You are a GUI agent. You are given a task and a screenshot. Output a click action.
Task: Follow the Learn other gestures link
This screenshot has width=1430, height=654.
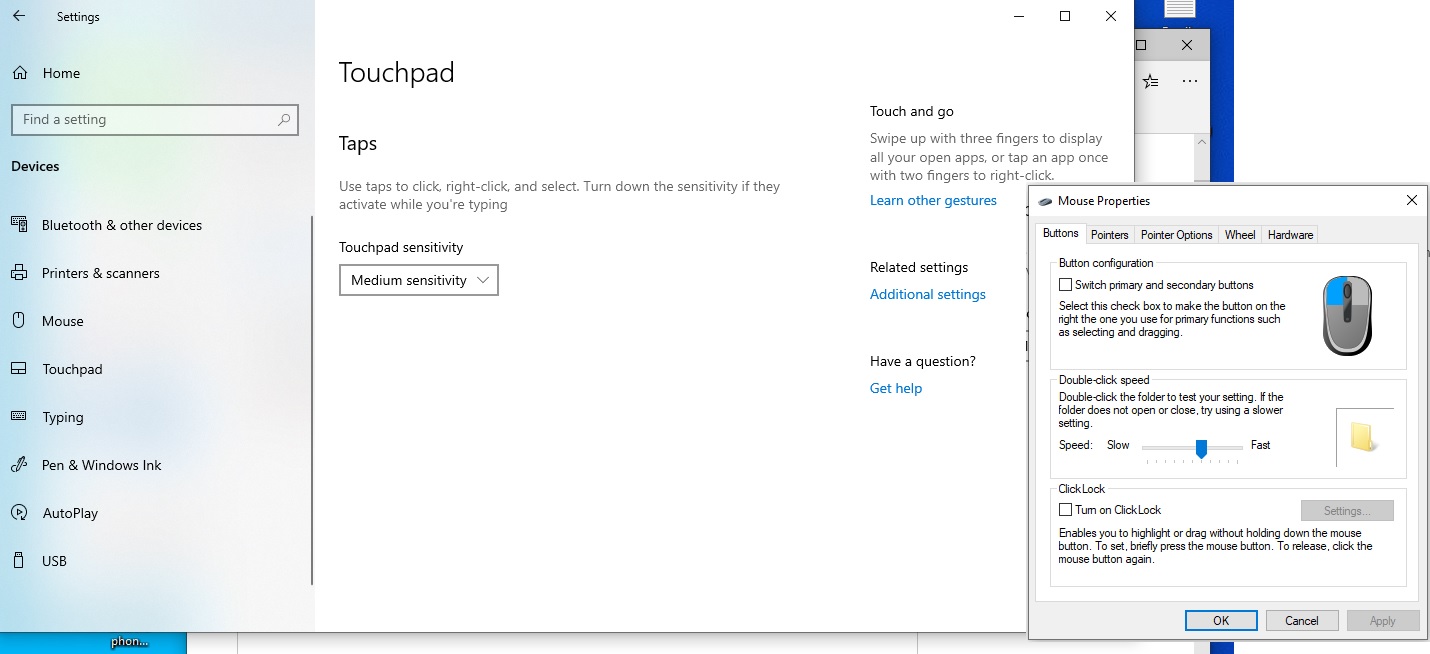(933, 200)
